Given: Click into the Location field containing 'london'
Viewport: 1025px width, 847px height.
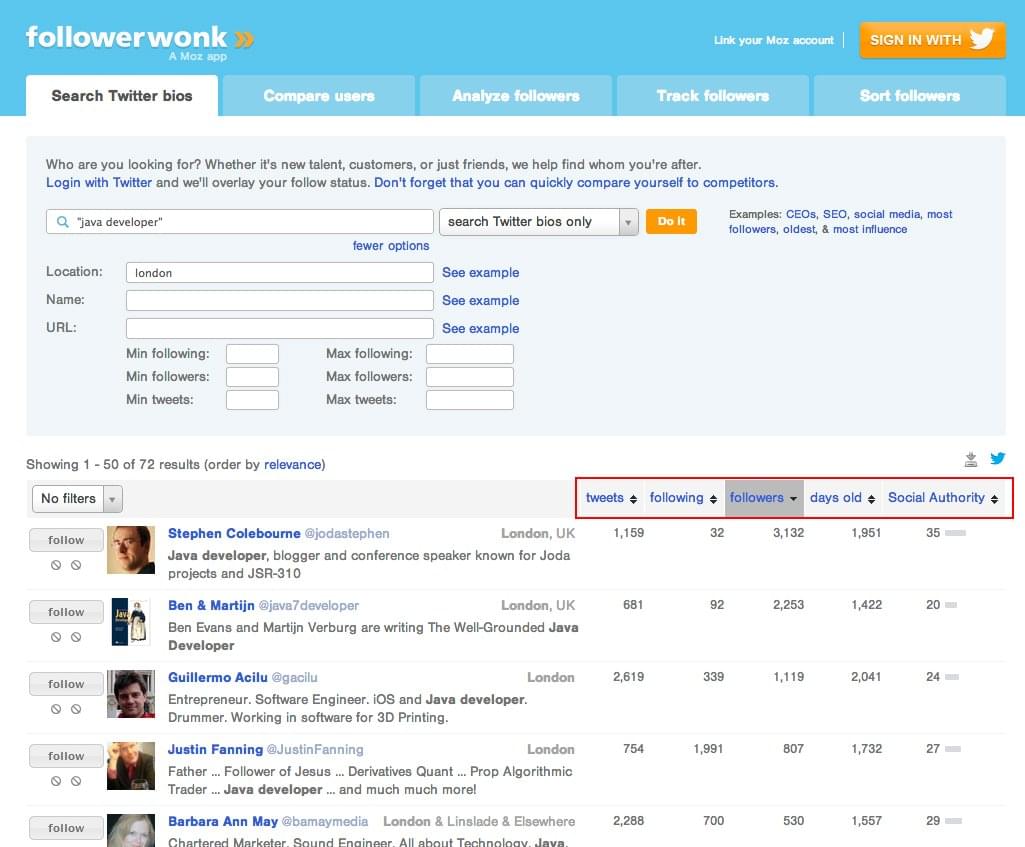Looking at the screenshot, I should click(x=280, y=273).
